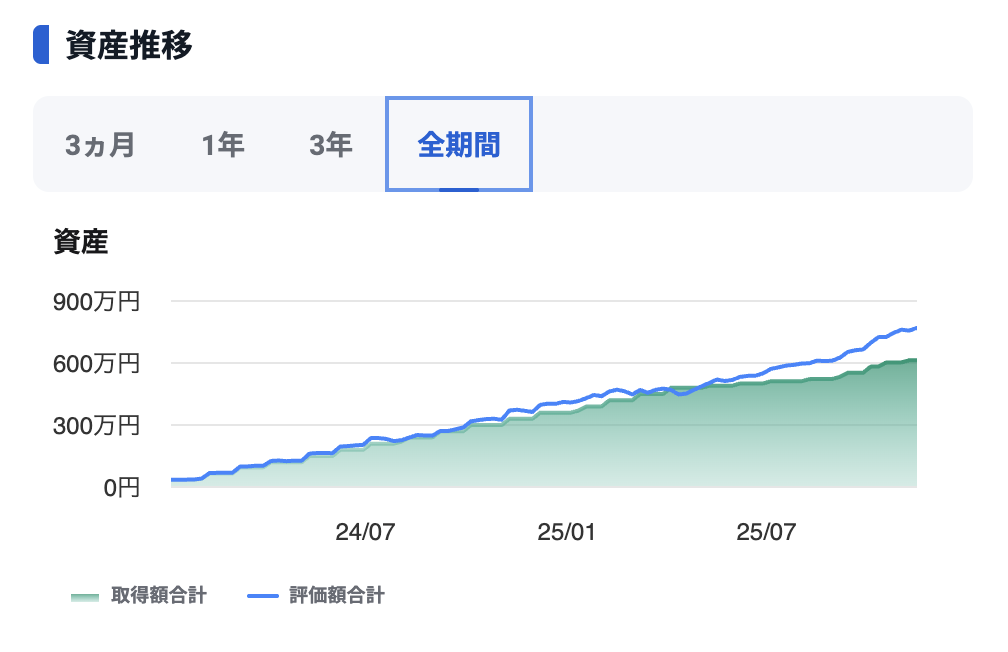The width and height of the screenshot is (1008, 652).
Task: Click the blue bar beside 資産推移 heading
Action: 41,45
